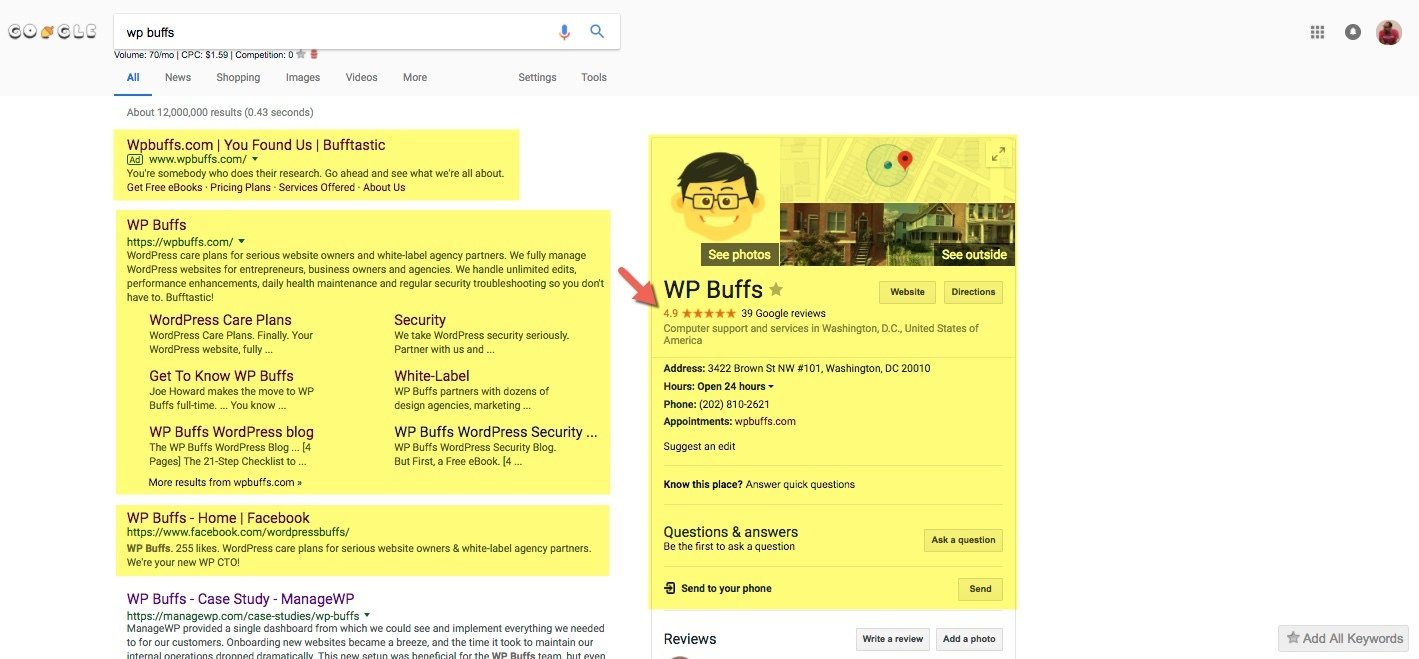This screenshot has width=1419, height=659.
Task: Click the address 3422 Brown St NW text
Action: [x=819, y=369]
